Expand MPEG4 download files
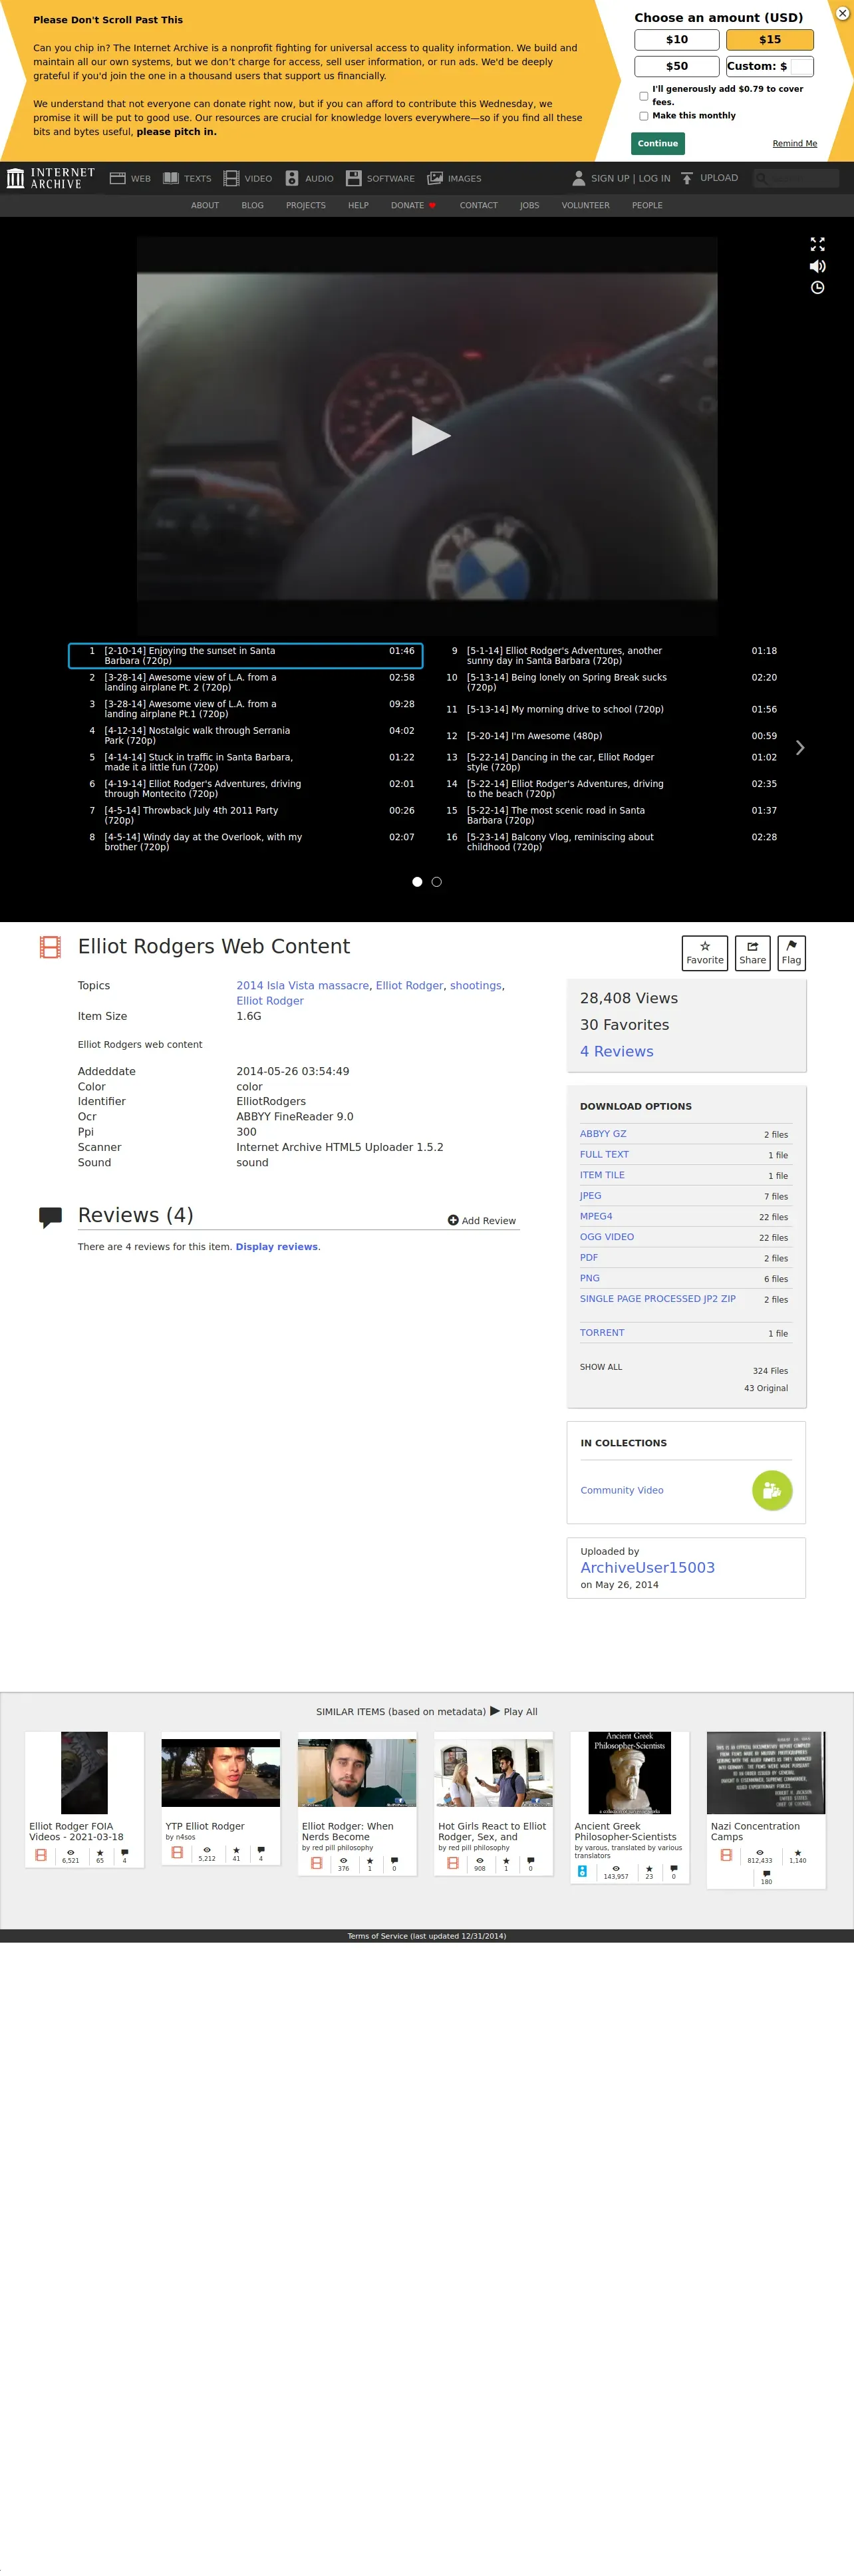This screenshot has height=2576, width=854. [x=596, y=1217]
